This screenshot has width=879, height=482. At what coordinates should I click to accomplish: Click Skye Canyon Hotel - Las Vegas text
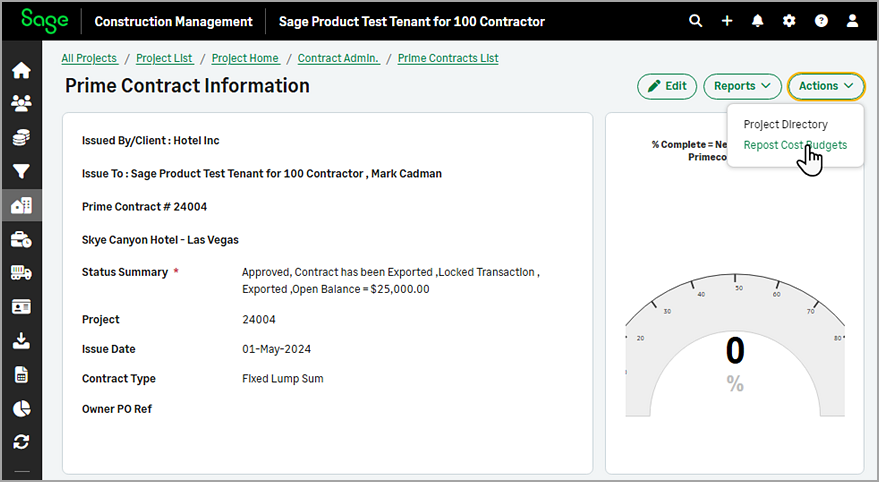click(x=160, y=240)
